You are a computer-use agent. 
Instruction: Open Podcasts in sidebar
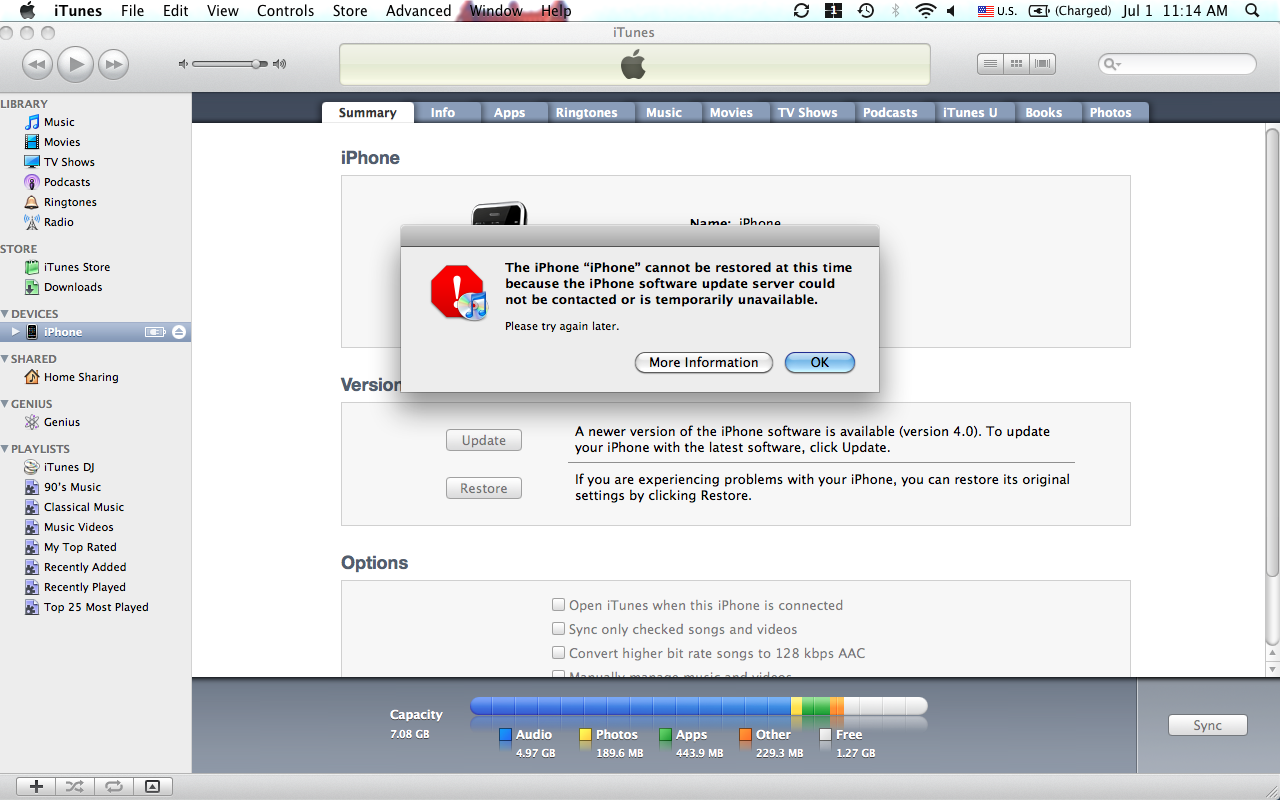(x=66, y=182)
